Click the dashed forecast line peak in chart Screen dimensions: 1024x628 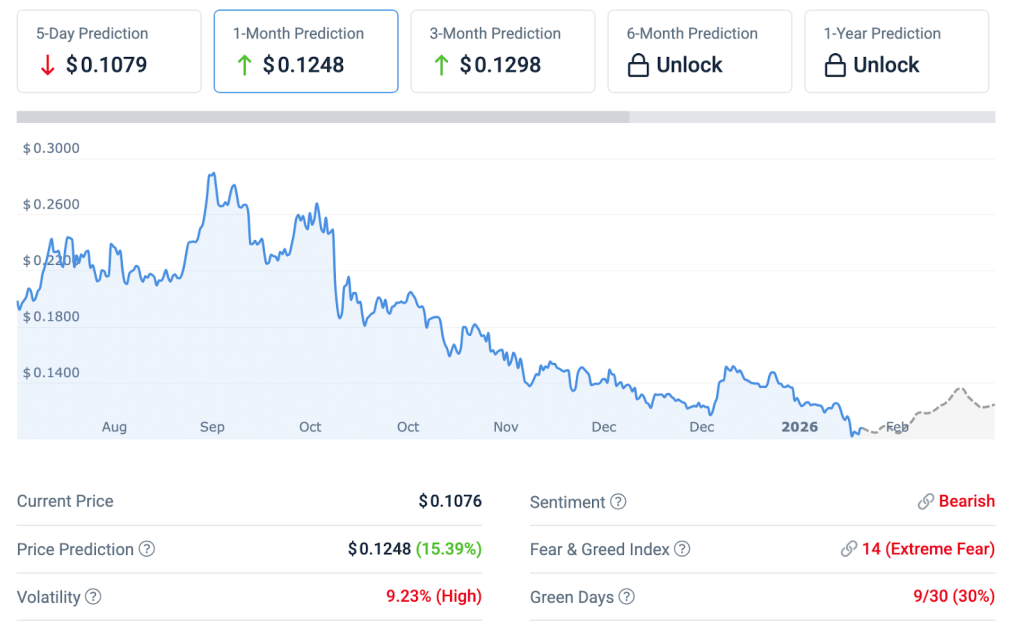tap(960, 389)
